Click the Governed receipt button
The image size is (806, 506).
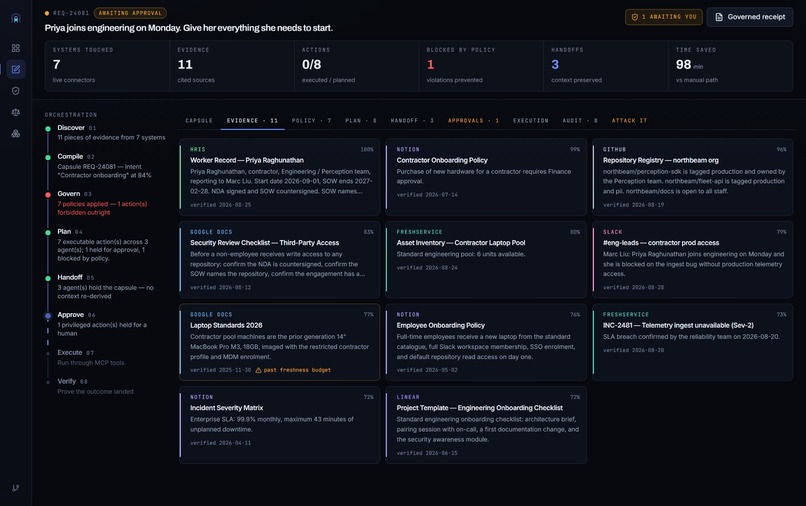[x=750, y=17]
